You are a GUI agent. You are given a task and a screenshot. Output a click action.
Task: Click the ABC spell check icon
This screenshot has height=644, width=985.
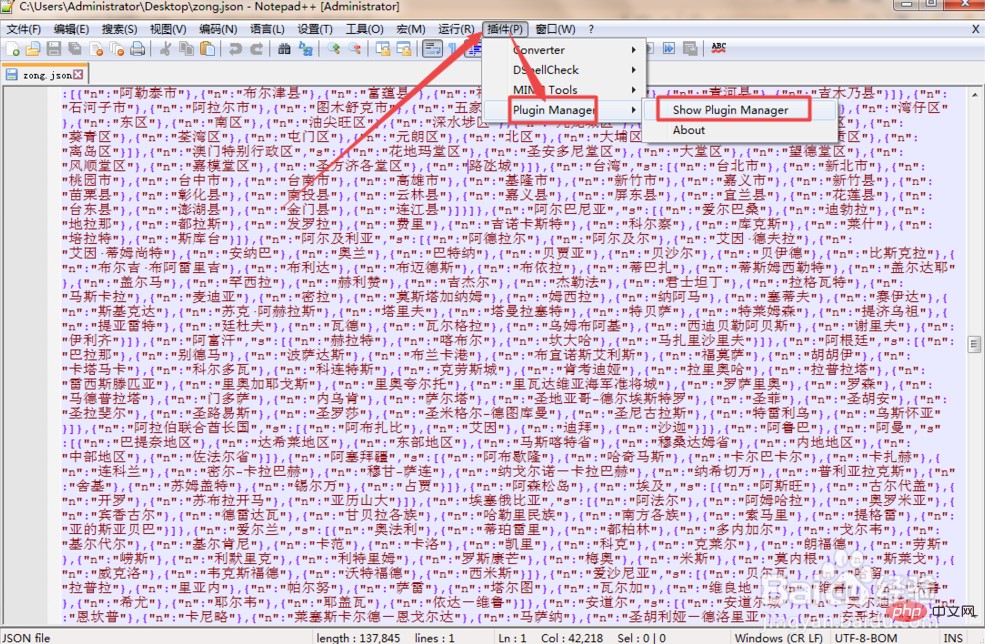(718, 47)
